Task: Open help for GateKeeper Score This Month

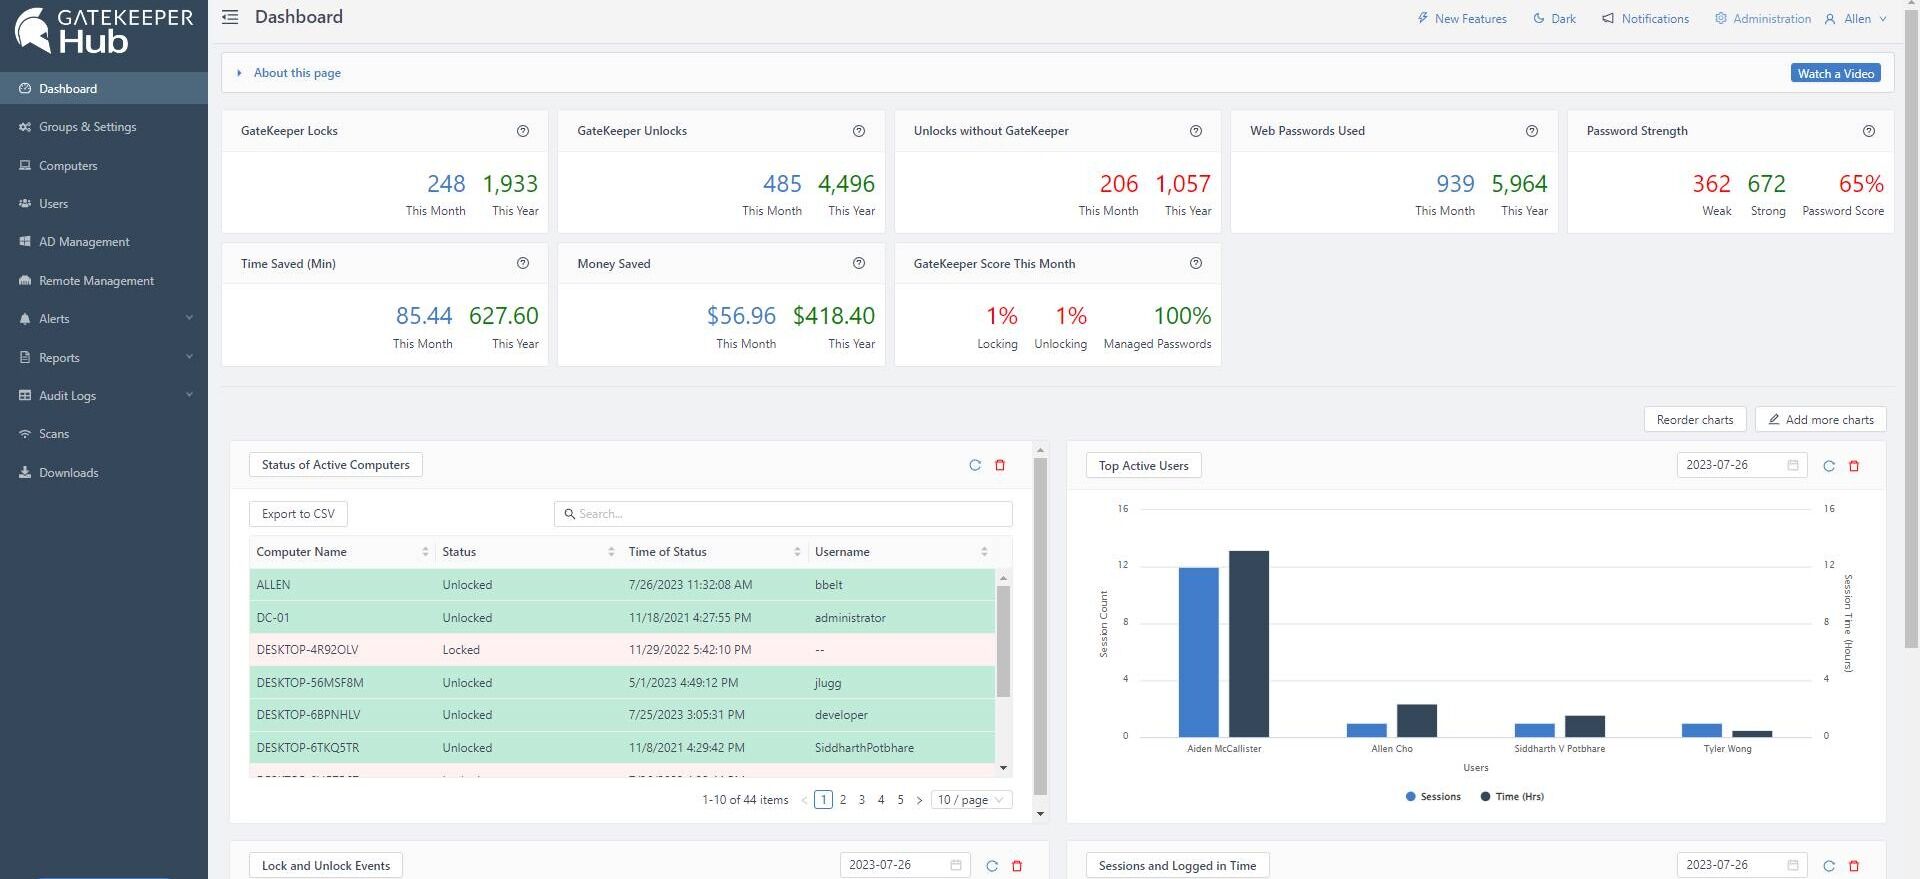Action: click(x=1196, y=263)
